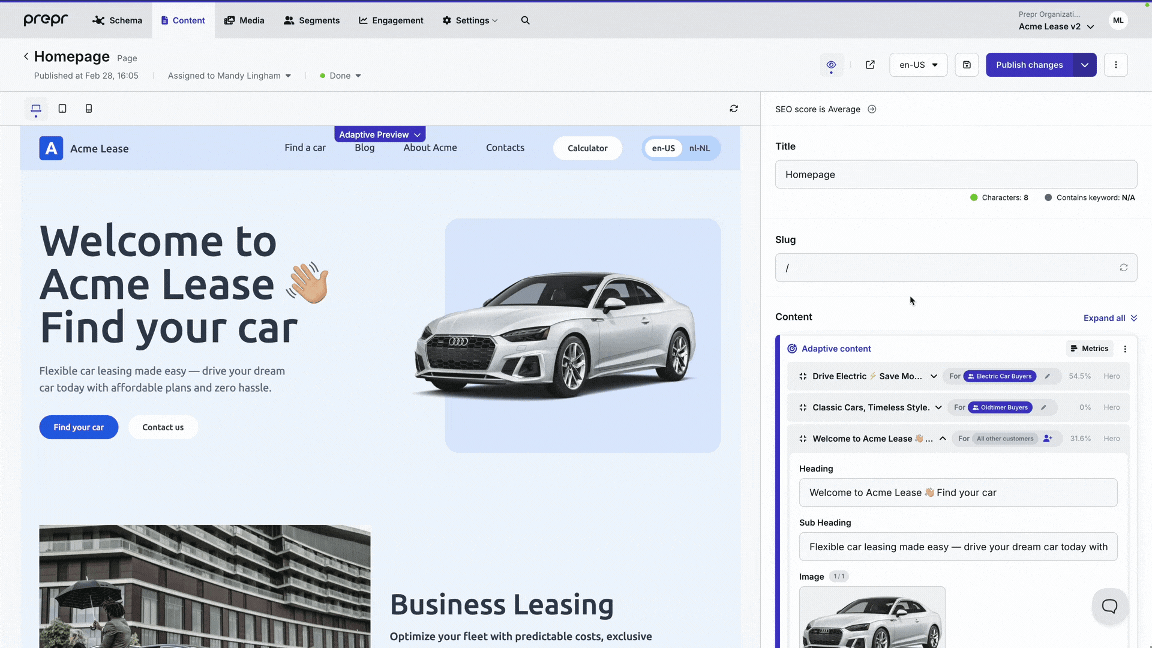Go back using the arrow beside Homepage
1152x648 pixels.
[x=26, y=57]
